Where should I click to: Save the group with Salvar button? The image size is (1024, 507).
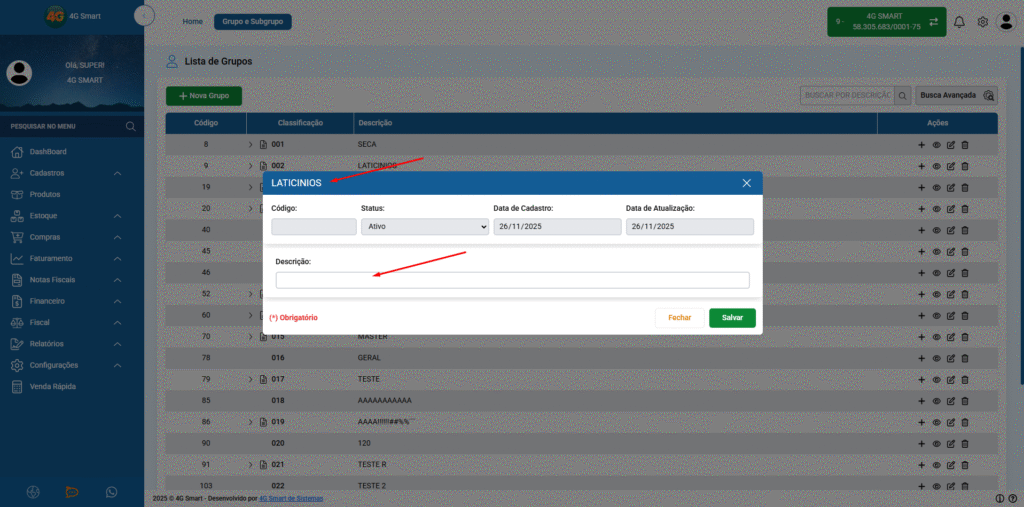point(732,318)
